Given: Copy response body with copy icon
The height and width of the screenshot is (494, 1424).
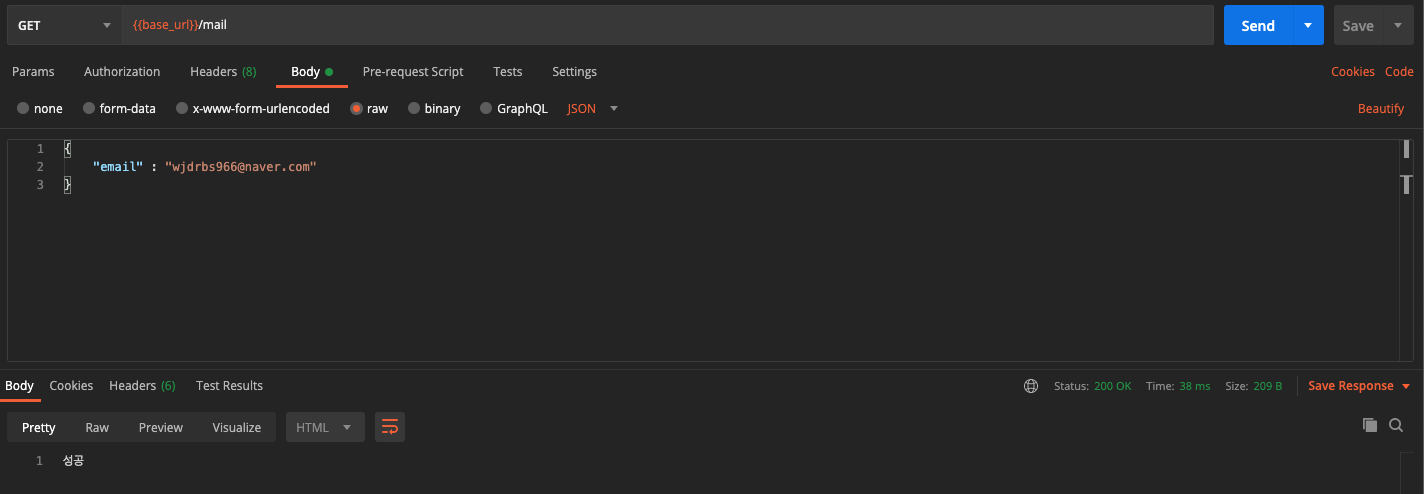Looking at the screenshot, I should coord(1370,425).
